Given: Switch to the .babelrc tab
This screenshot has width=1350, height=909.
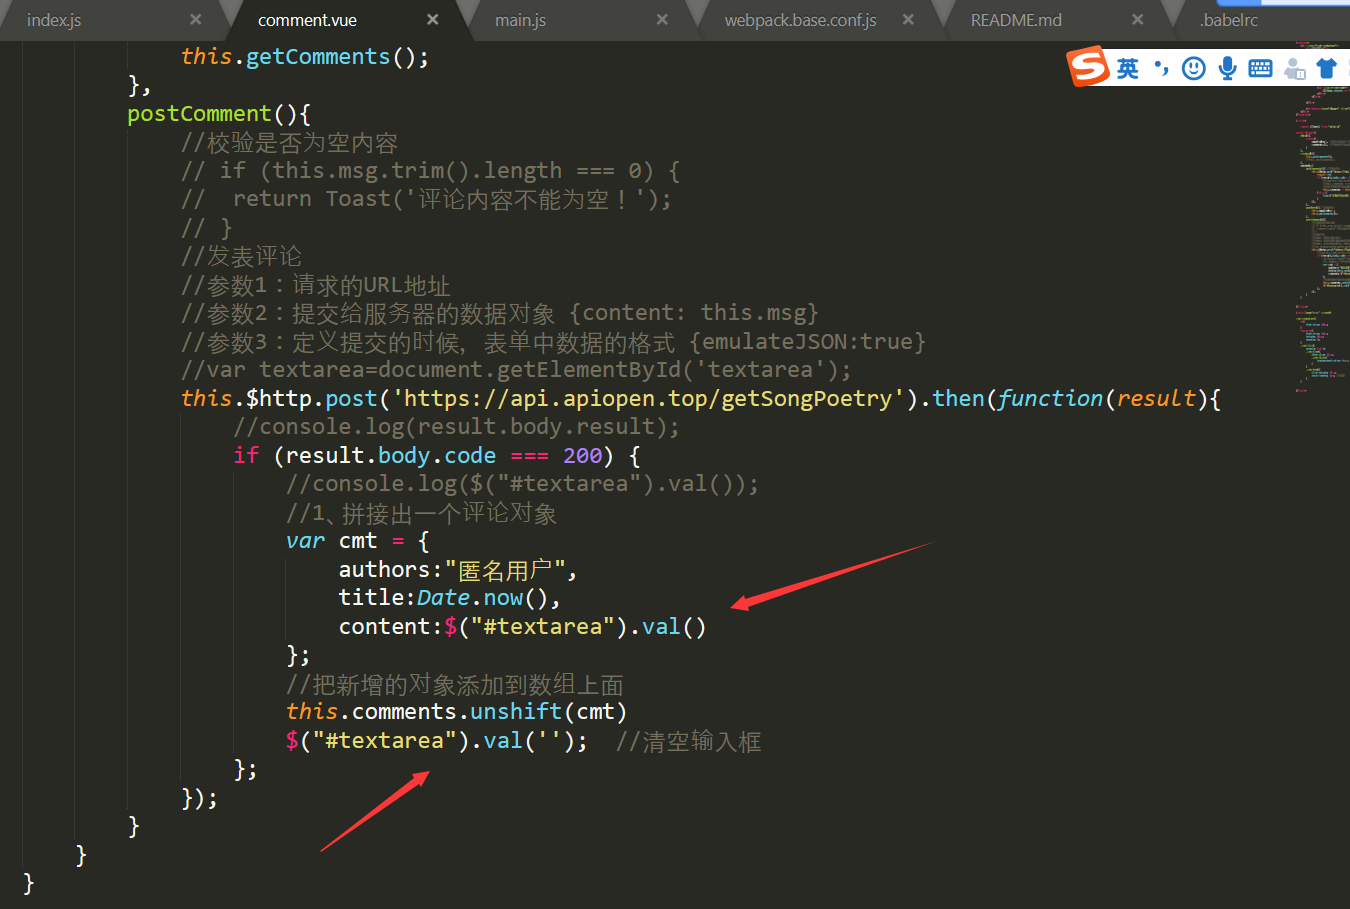Looking at the screenshot, I should coord(1229,20).
